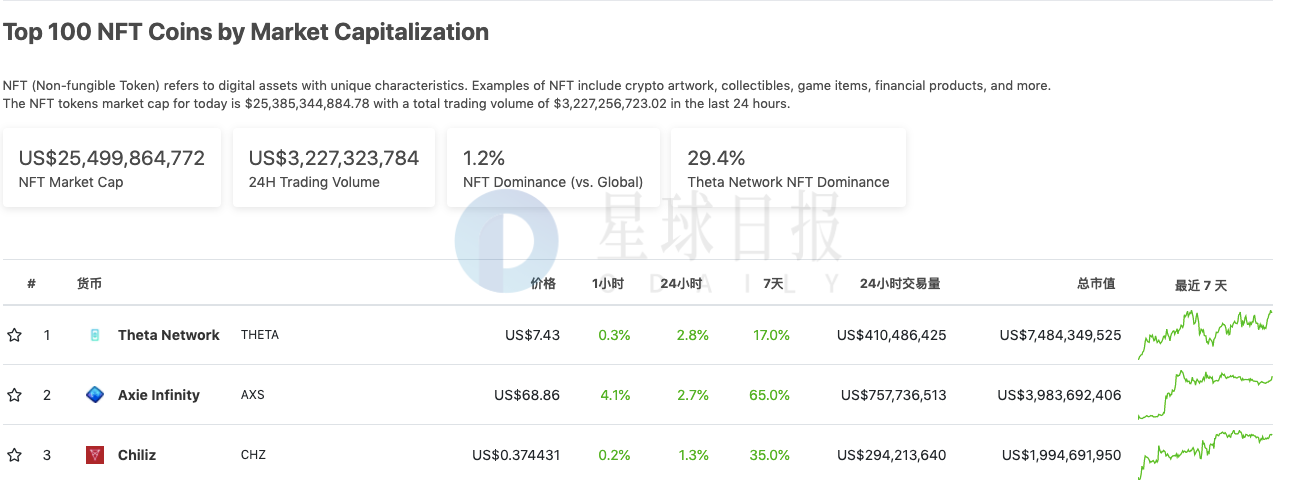Click the Theta Network coin logo
Viewport: 1297px width, 482px height.
95,335
